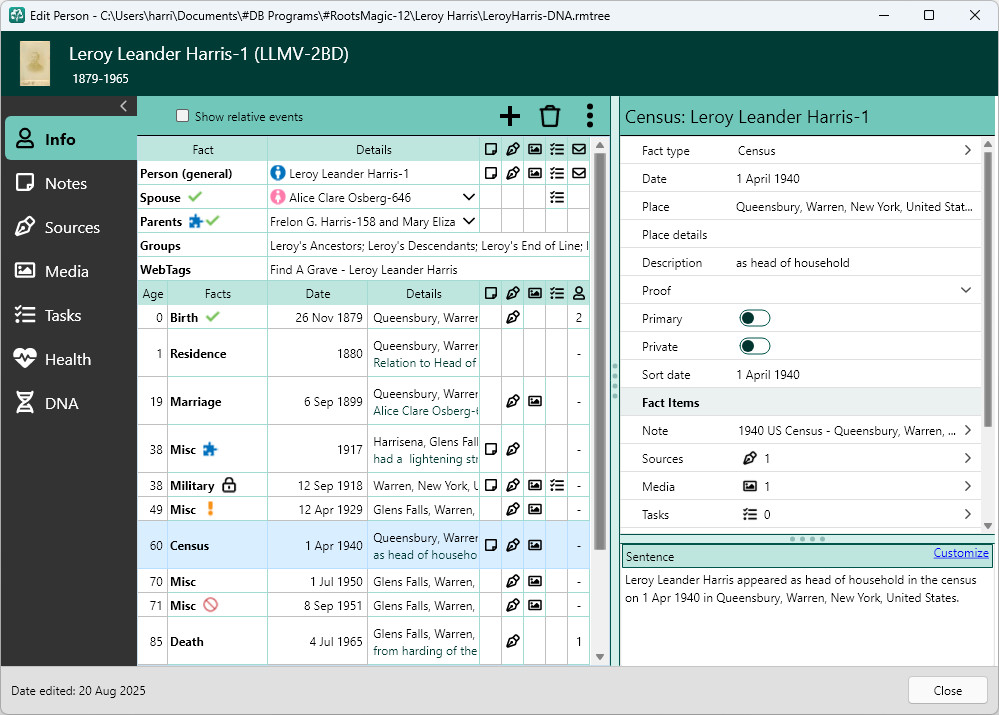The height and width of the screenshot is (715, 999).
Task: Toggle the Primary switch
Action: [754, 318]
